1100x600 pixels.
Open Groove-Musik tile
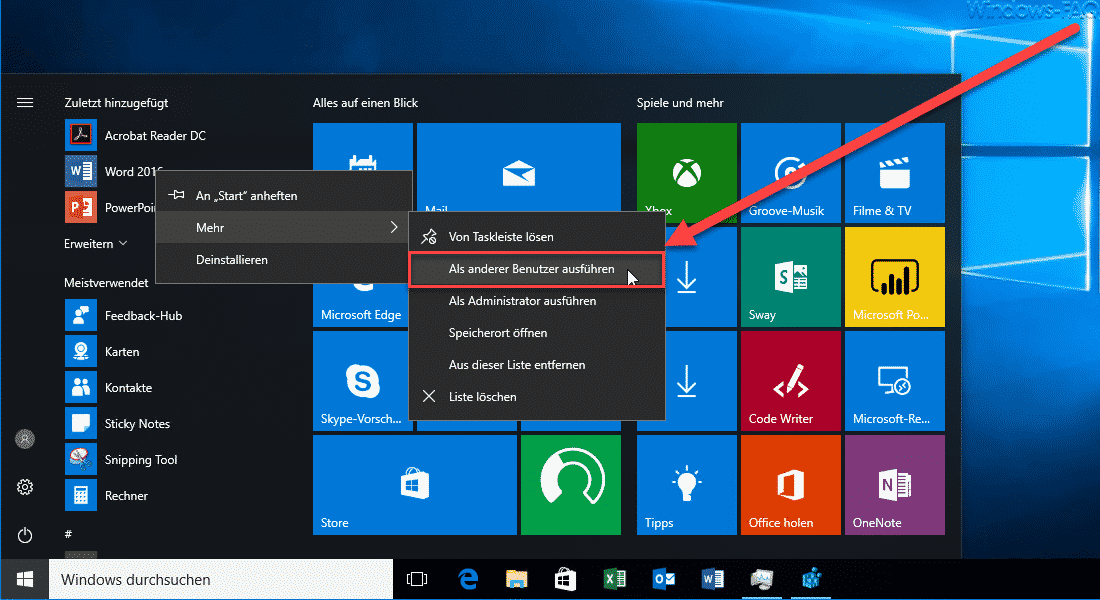tap(791, 173)
